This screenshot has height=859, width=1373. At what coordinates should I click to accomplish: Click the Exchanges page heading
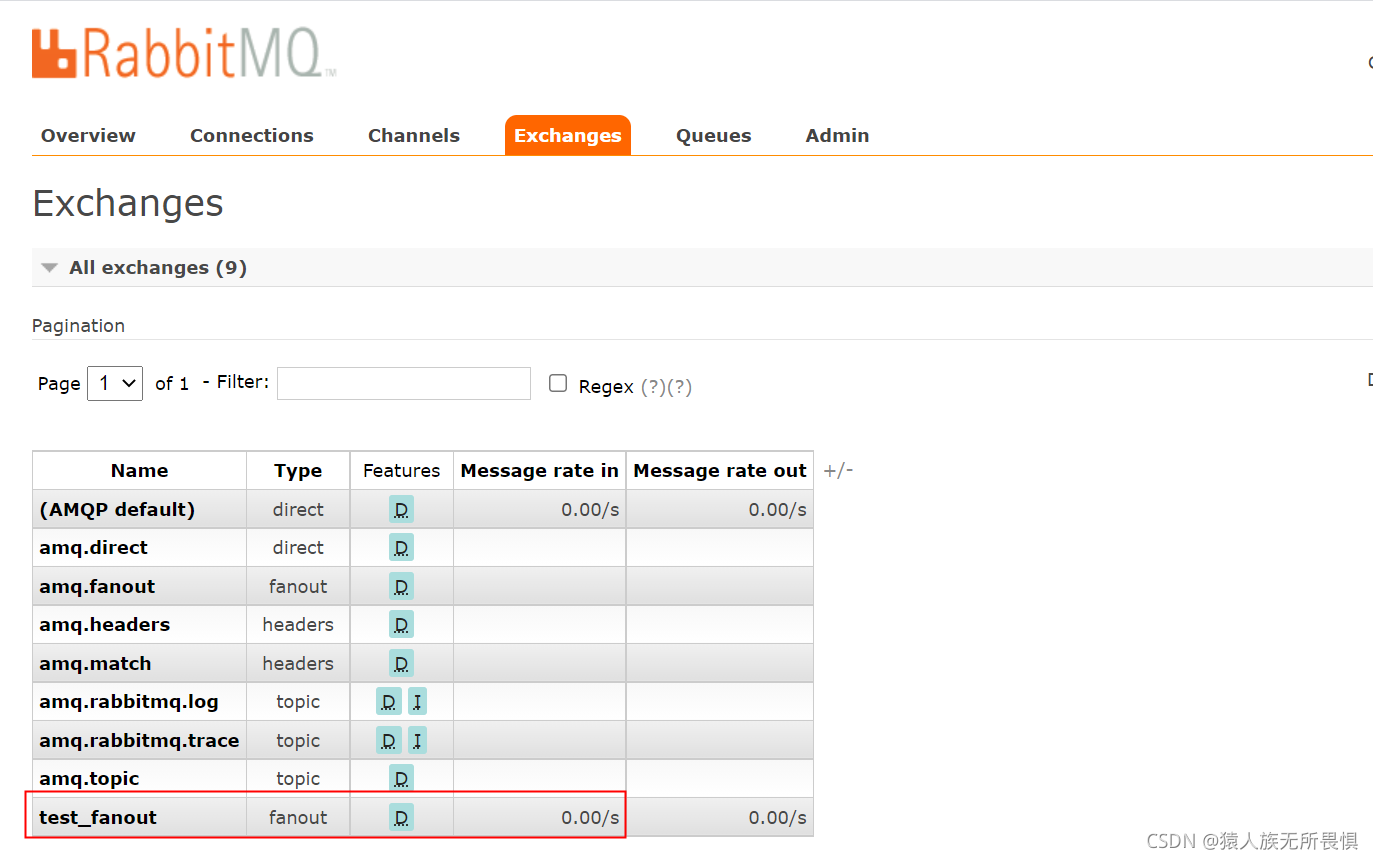tap(128, 203)
